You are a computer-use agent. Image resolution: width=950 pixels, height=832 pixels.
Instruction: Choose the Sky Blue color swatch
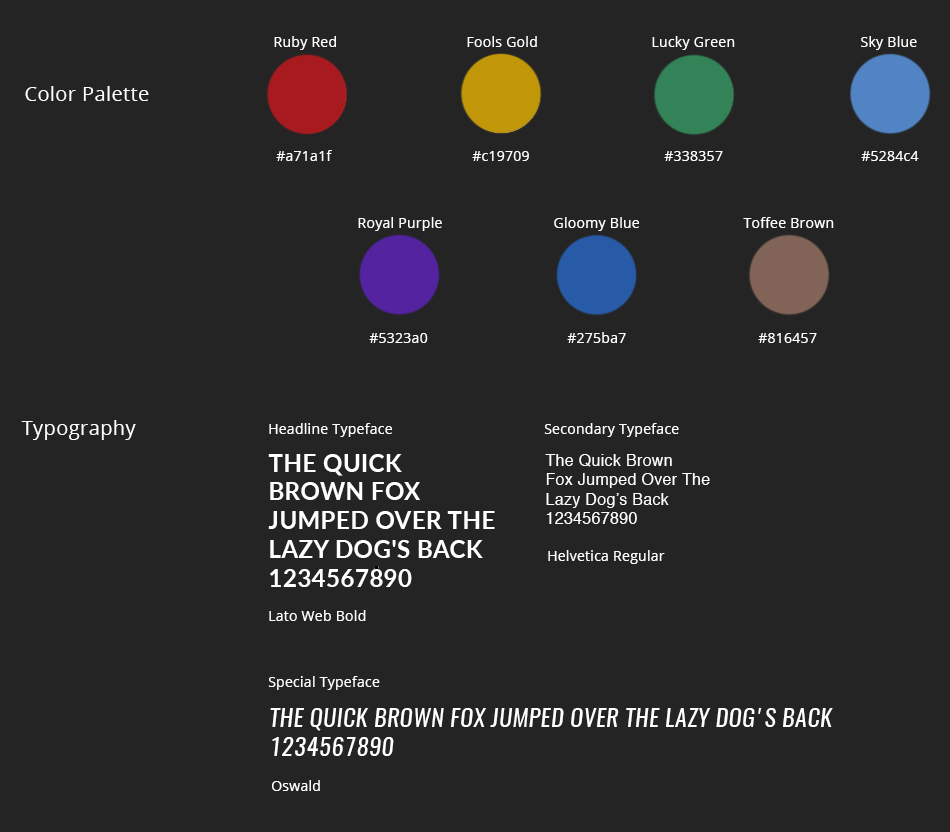(890, 94)
